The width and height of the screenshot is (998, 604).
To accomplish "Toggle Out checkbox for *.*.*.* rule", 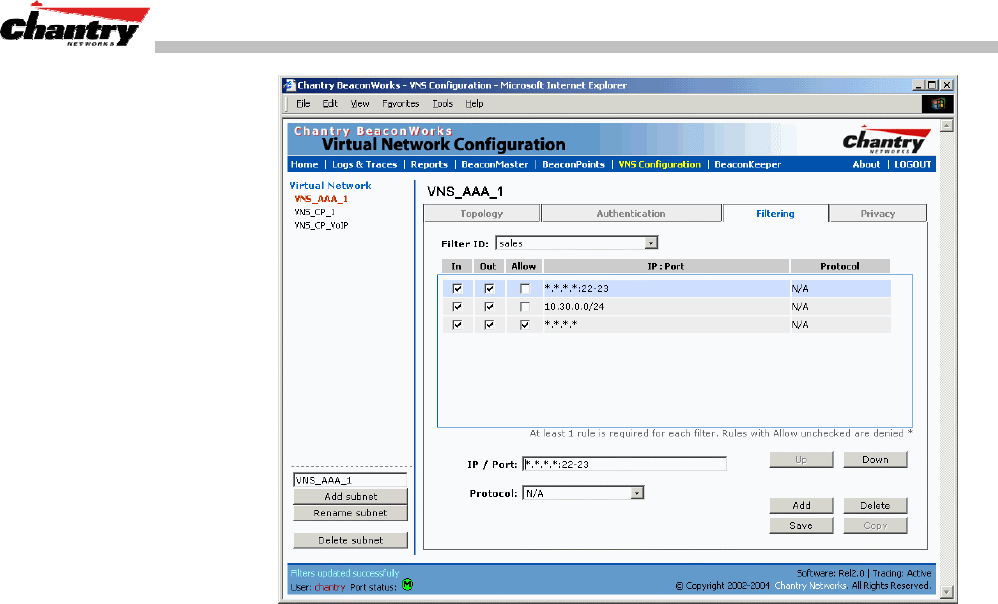I will pos(489,325).
